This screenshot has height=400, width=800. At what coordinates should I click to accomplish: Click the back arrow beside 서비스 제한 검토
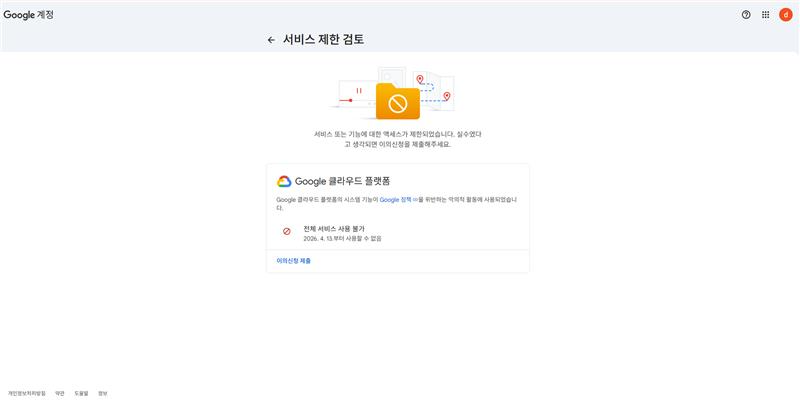(x=271, y=40)
